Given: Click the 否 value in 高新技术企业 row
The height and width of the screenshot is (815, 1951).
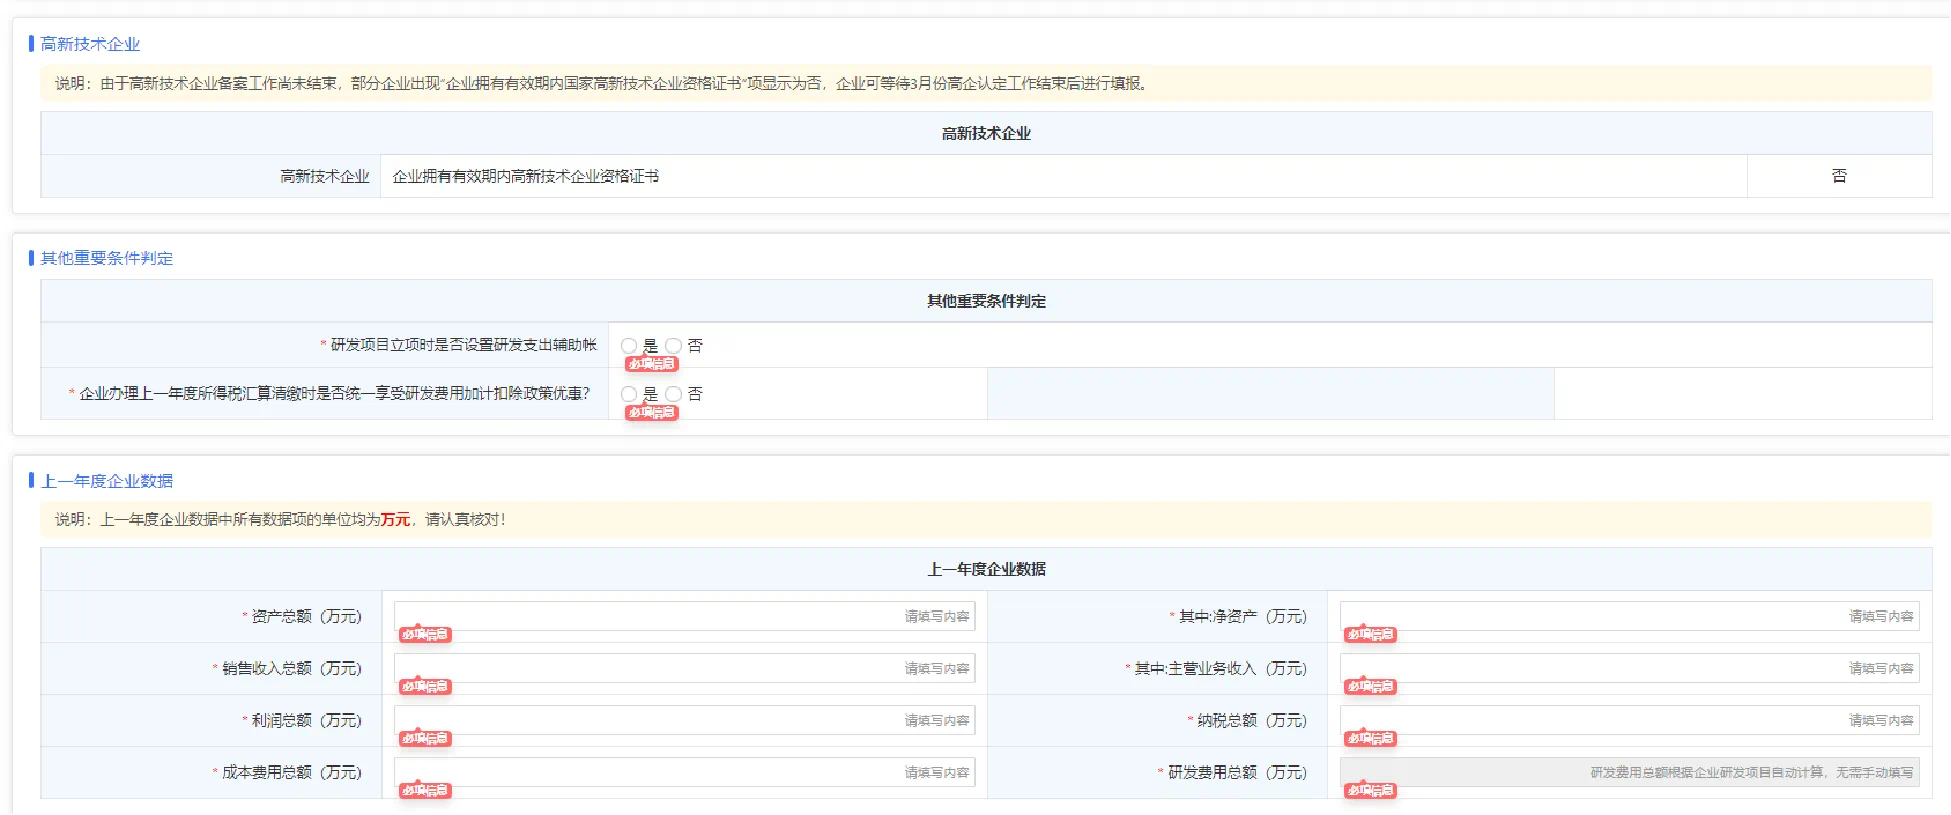Looking at the screenshot, I should (1839, 176).
